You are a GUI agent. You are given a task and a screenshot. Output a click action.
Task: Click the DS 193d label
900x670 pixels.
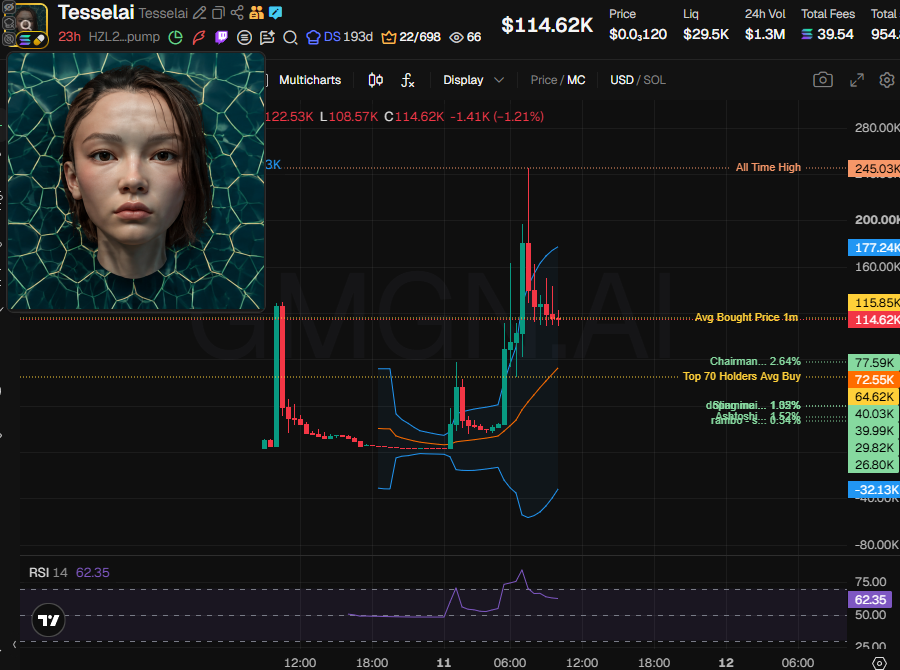click(x=348, y=37)
